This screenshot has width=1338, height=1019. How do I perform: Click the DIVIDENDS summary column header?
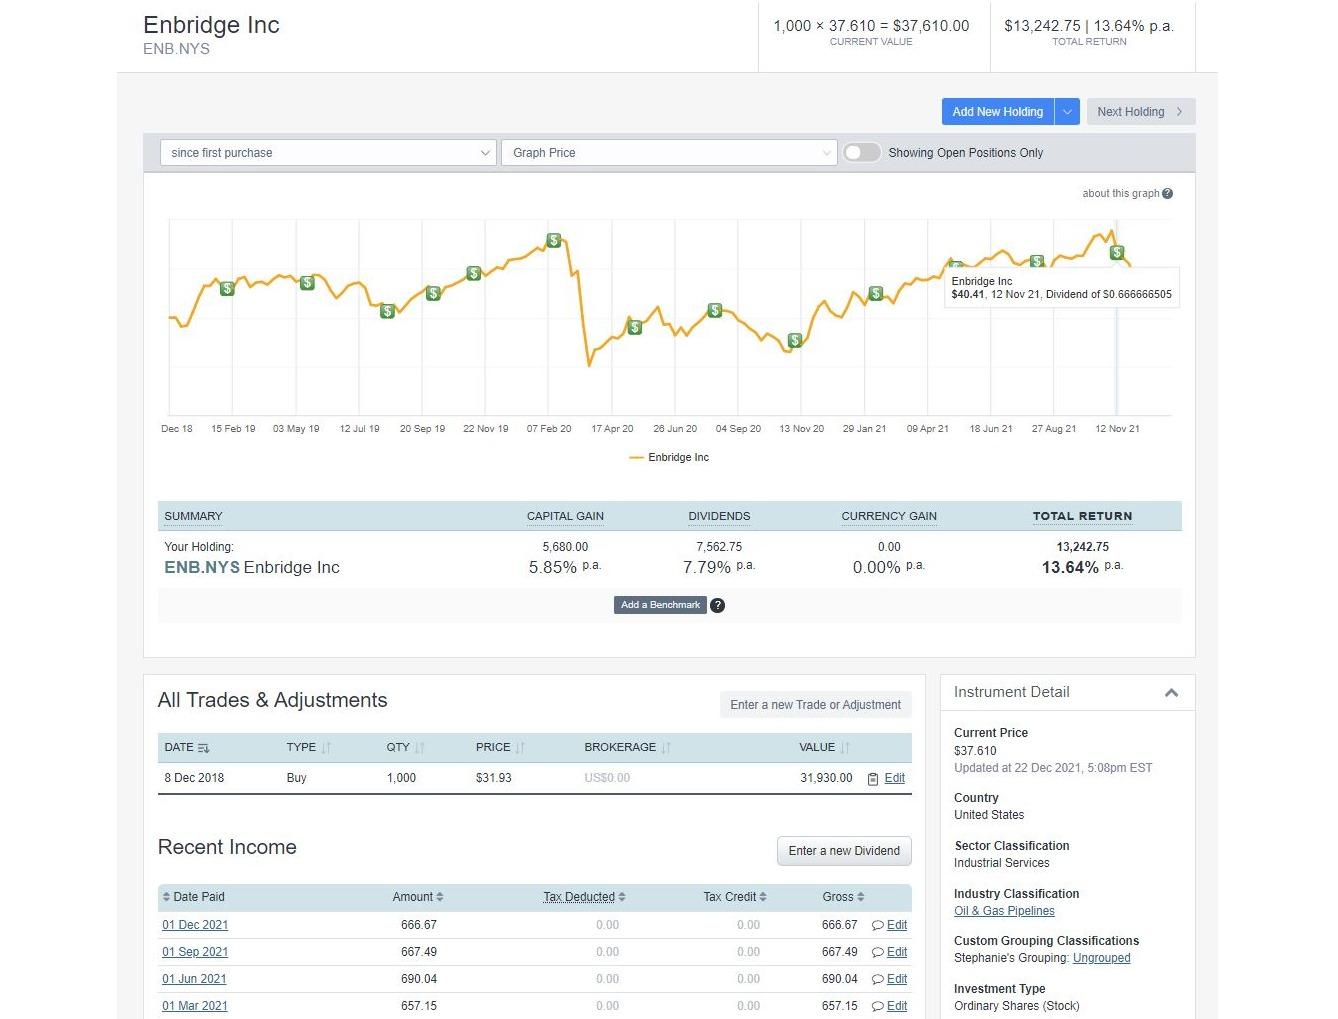719,517
